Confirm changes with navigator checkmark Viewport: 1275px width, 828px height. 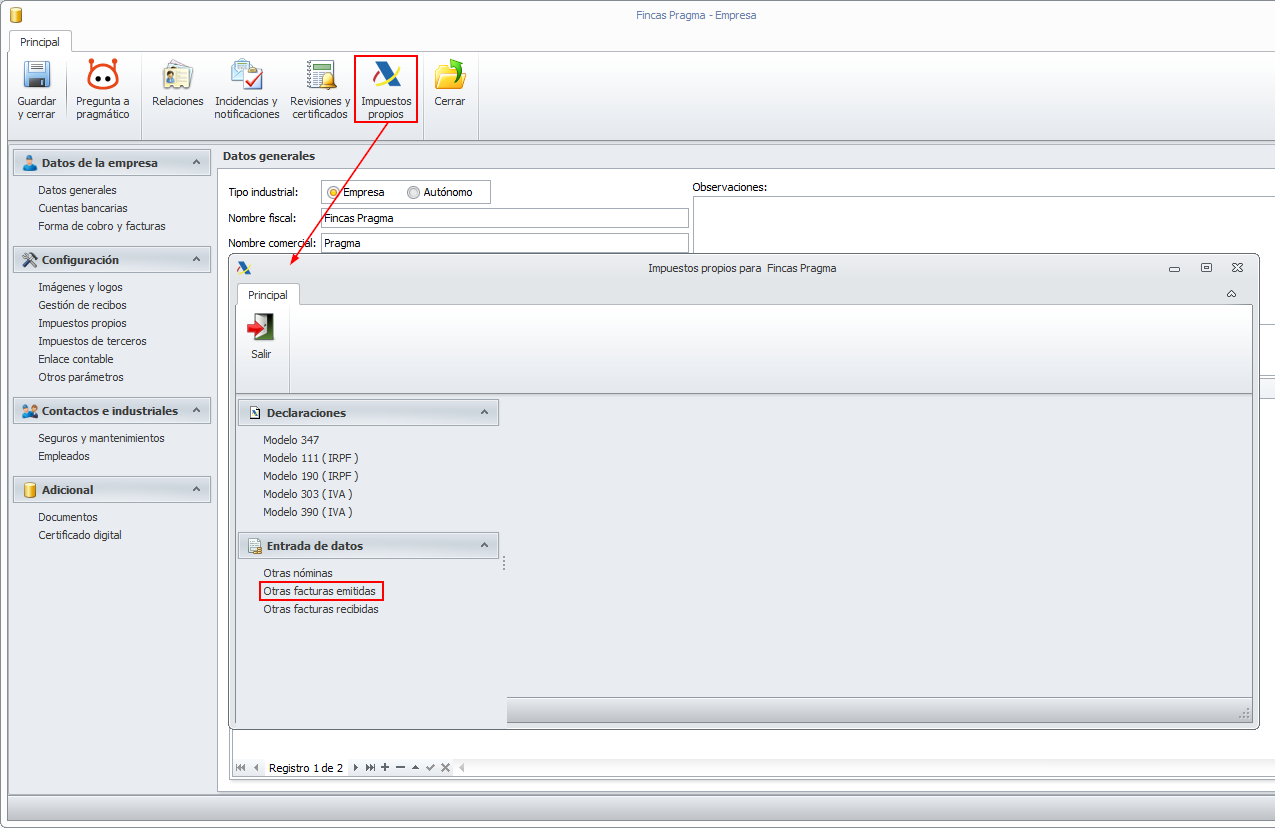430,768
